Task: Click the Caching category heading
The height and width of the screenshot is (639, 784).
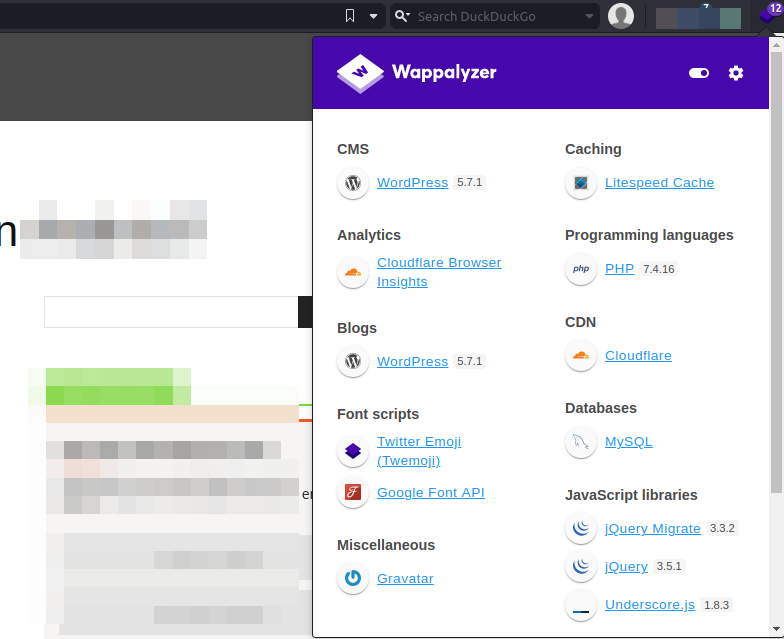Action: [x=593, y=149]
